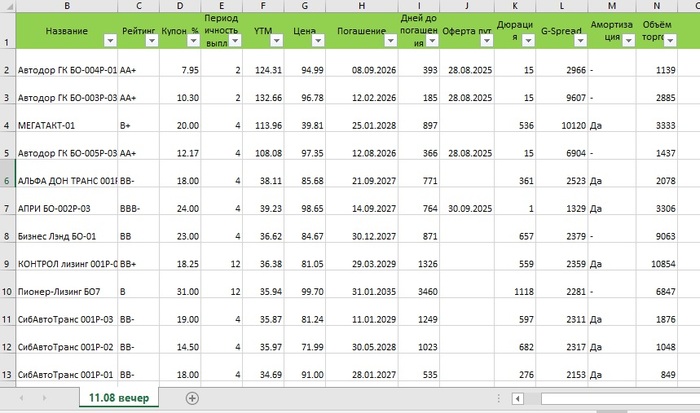
Task: Add a new sheet with plus icon
Action: (193, 398)
